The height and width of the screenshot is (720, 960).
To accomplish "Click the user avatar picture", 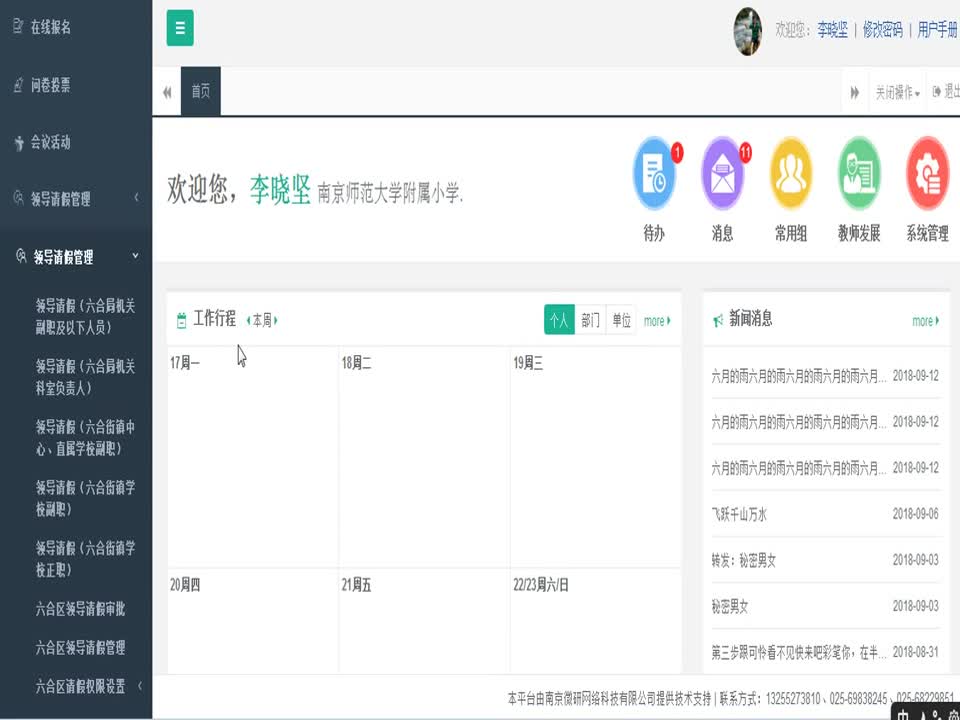I will pyautogui.click(x=748, y=30).
